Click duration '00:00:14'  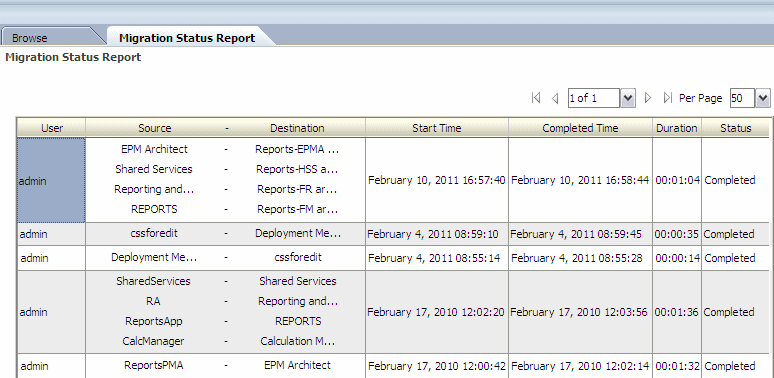pyautogui.click(x=677, y=258)
